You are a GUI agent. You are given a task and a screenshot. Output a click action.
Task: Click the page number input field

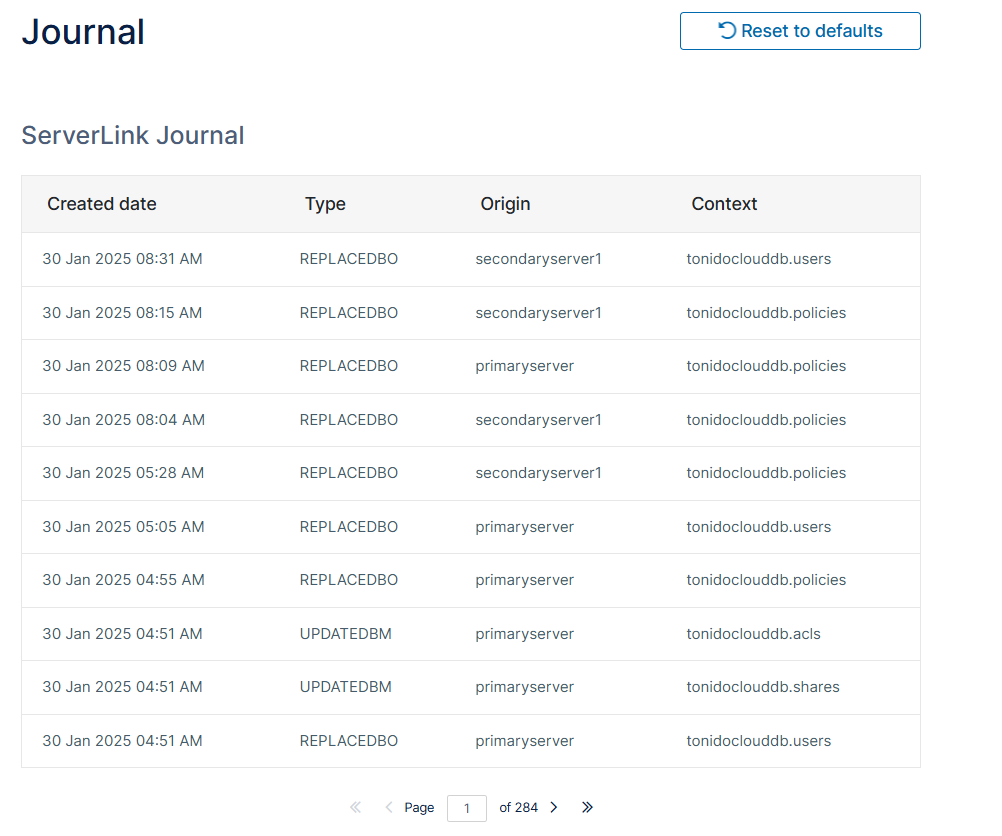click(466, 808)
